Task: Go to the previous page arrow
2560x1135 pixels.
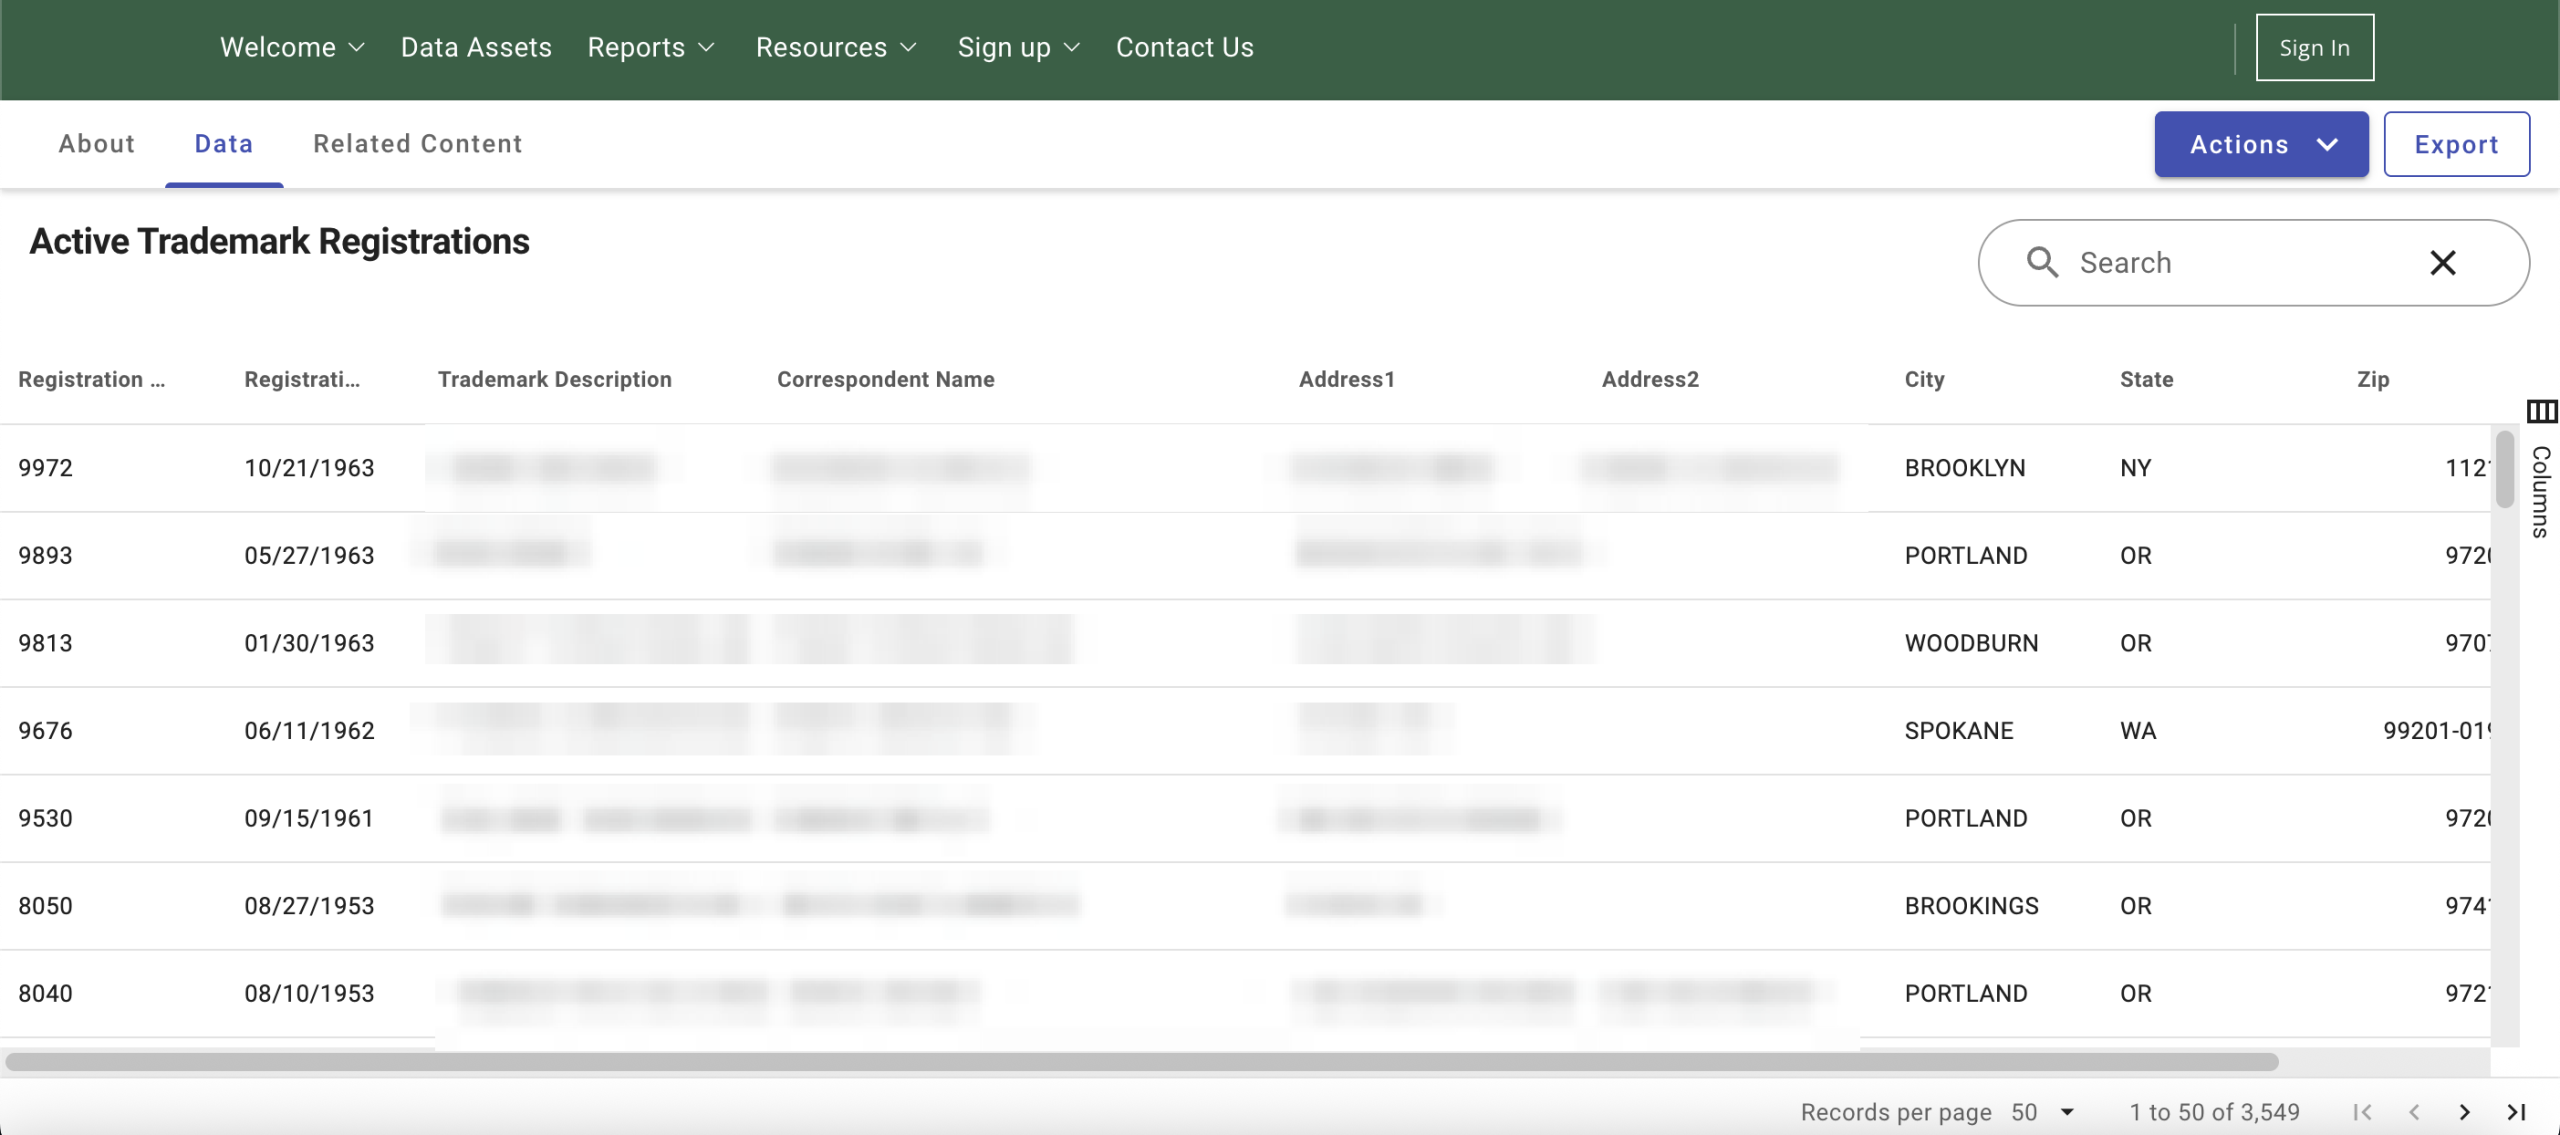Action: (2414, 1112)
